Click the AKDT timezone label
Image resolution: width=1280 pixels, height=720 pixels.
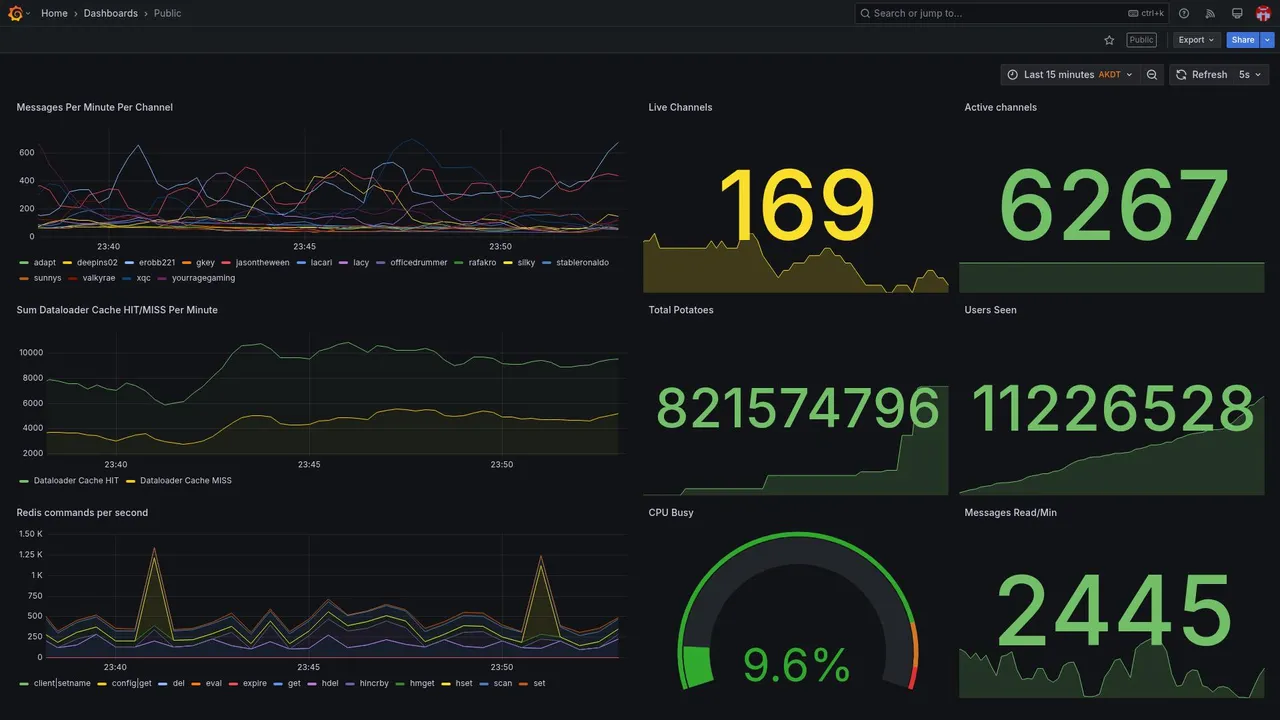pyautogui.click(x=1110, y=75)
